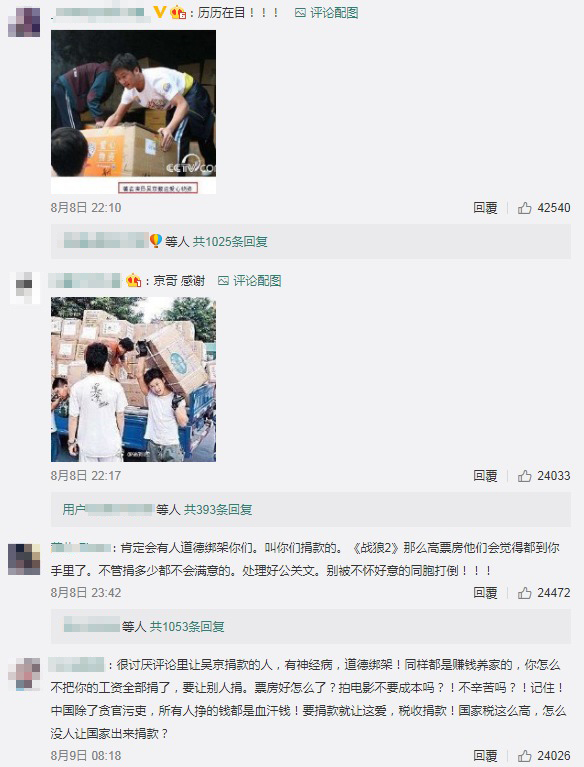Like the comment posted 8月9日 08:18
This screenshot has width=584, height=767.
pyautogui.click(x=525, y=756)
